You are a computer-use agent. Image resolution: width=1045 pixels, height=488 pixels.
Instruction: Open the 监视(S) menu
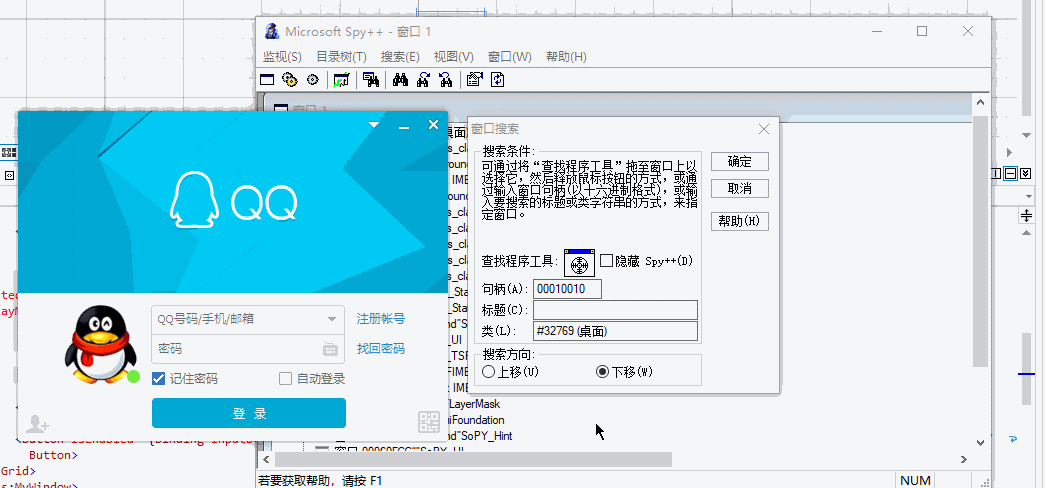click(x=282, y=57)
